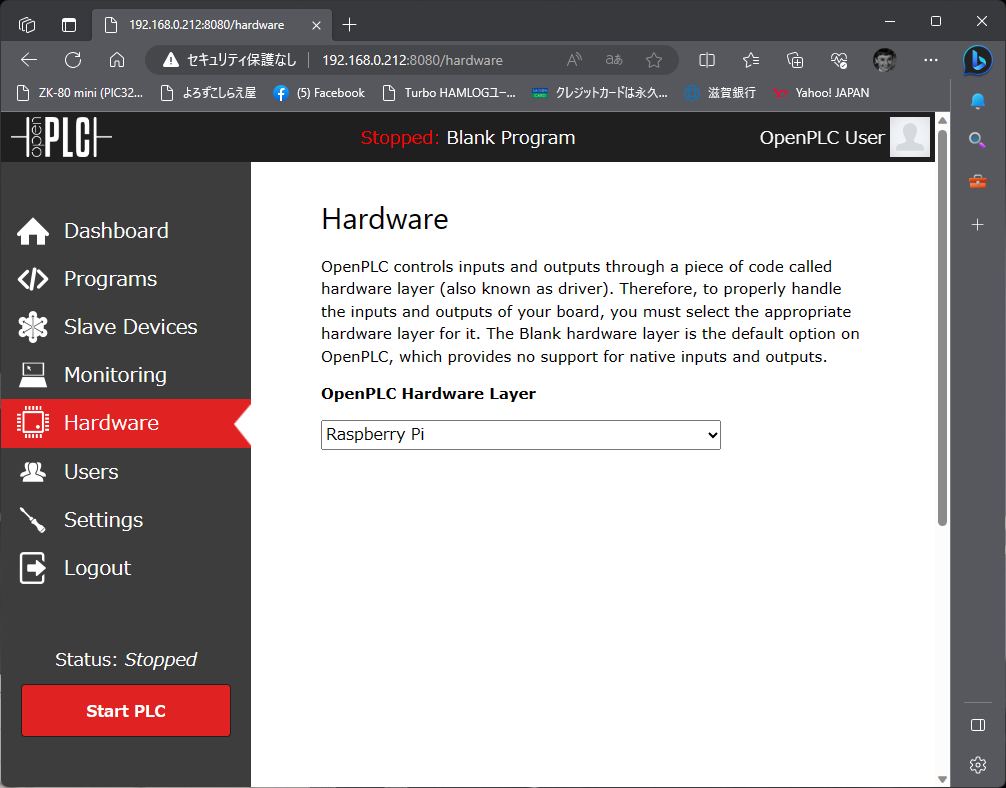Click the Logout exit-arrow icon
The height and width of the screenshot is (788, 1006).
(x=33, y=568)
